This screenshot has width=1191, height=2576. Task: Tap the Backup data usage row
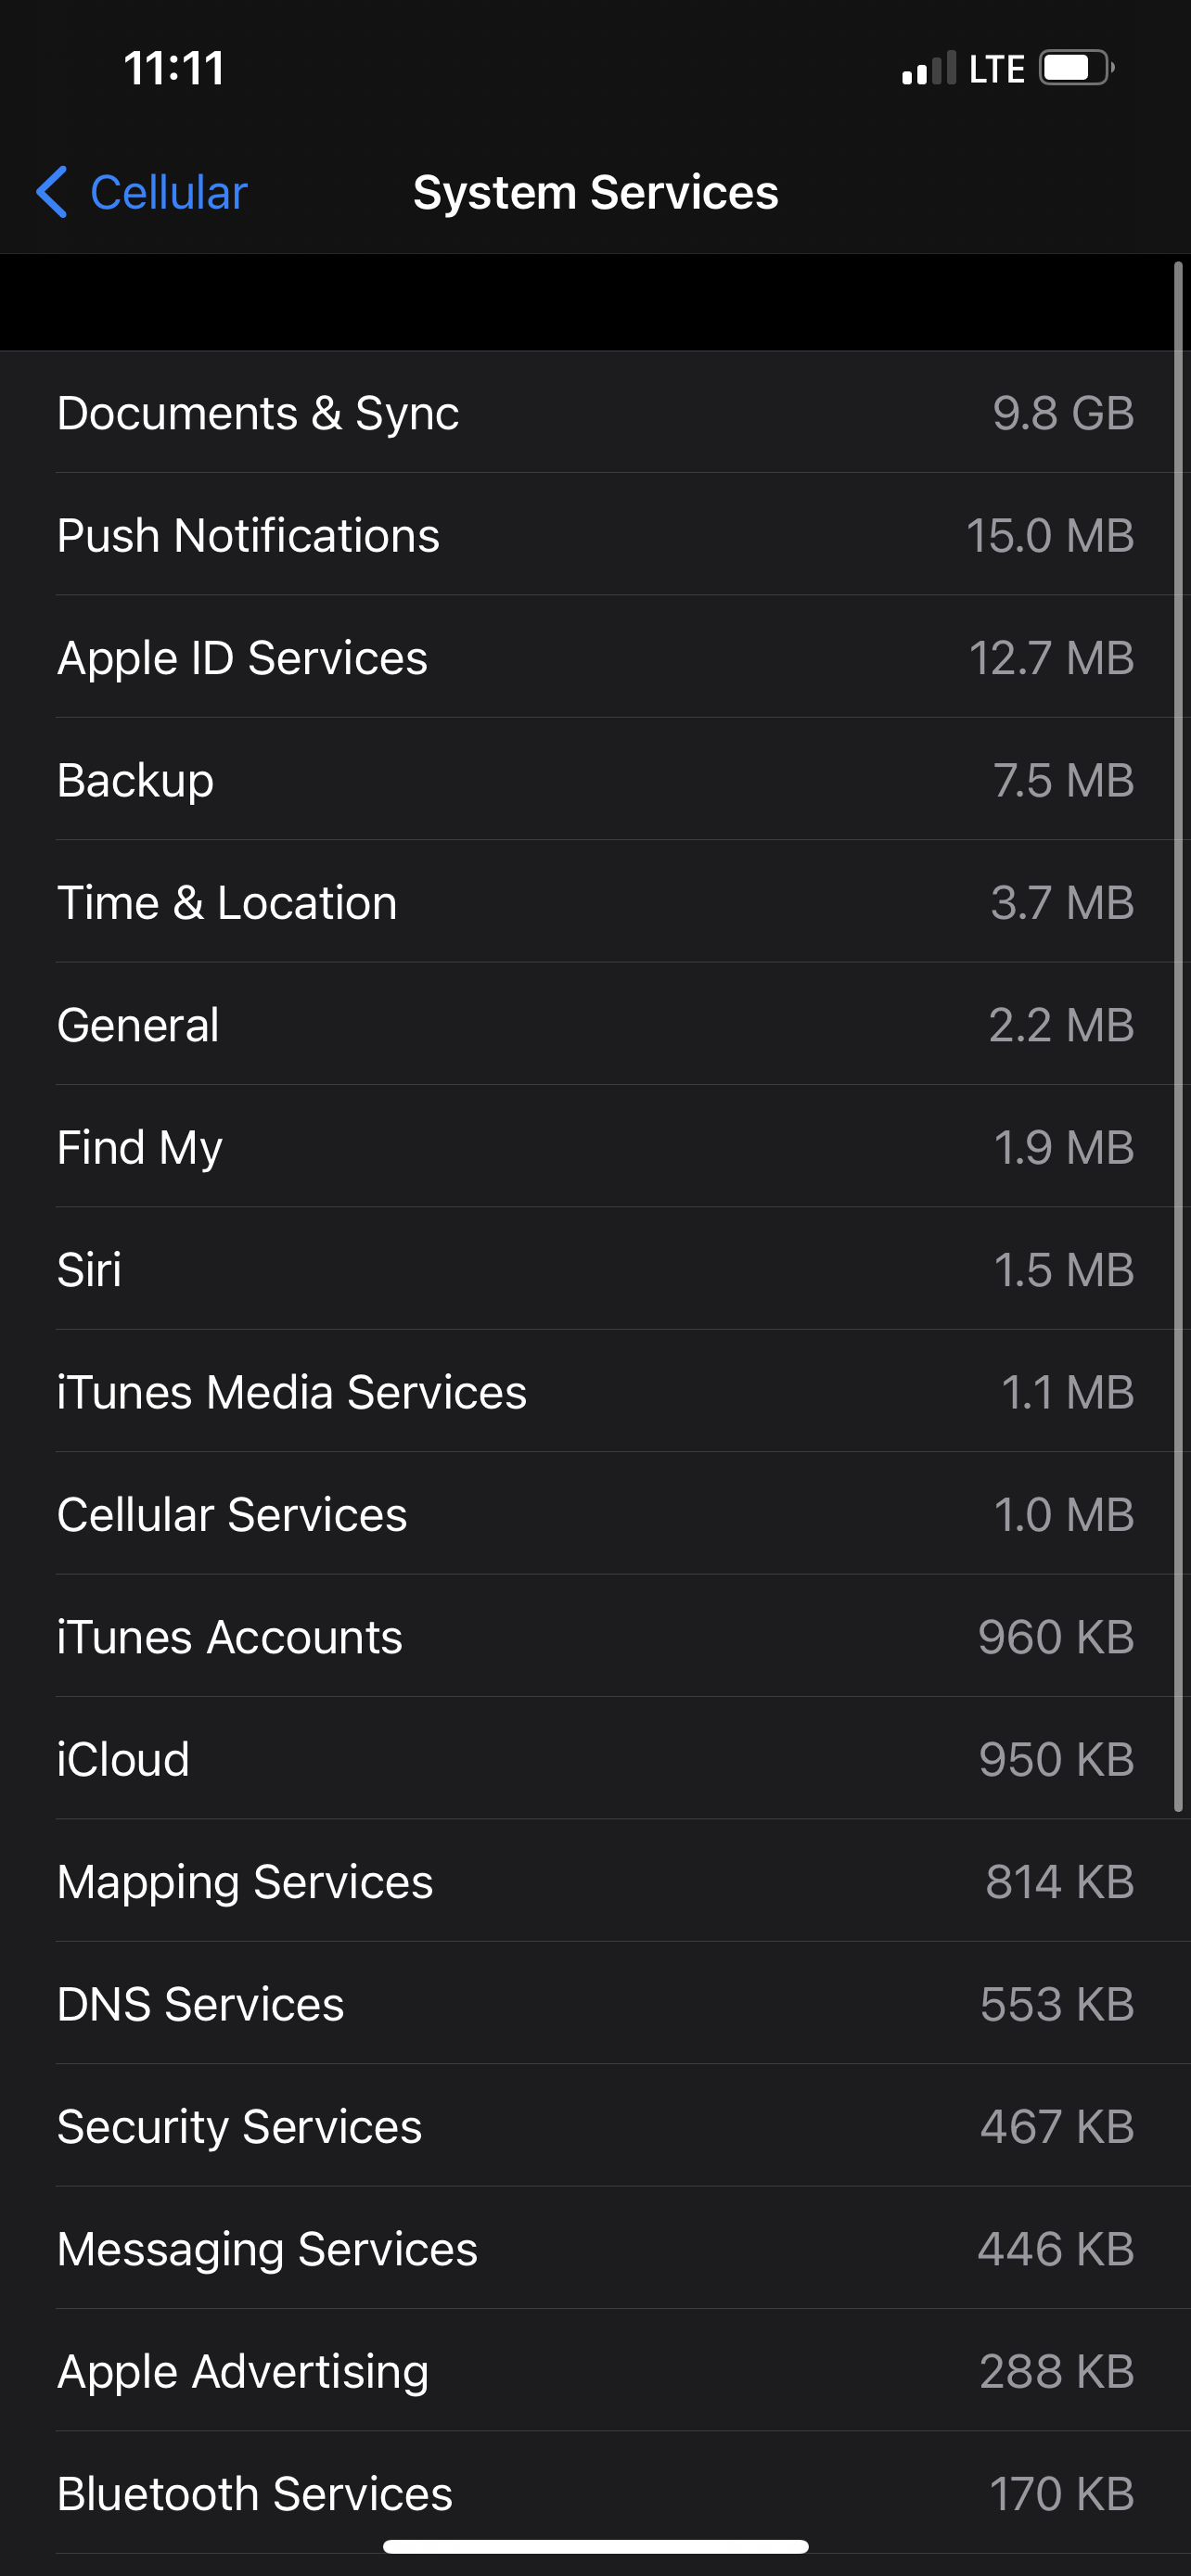595,780
